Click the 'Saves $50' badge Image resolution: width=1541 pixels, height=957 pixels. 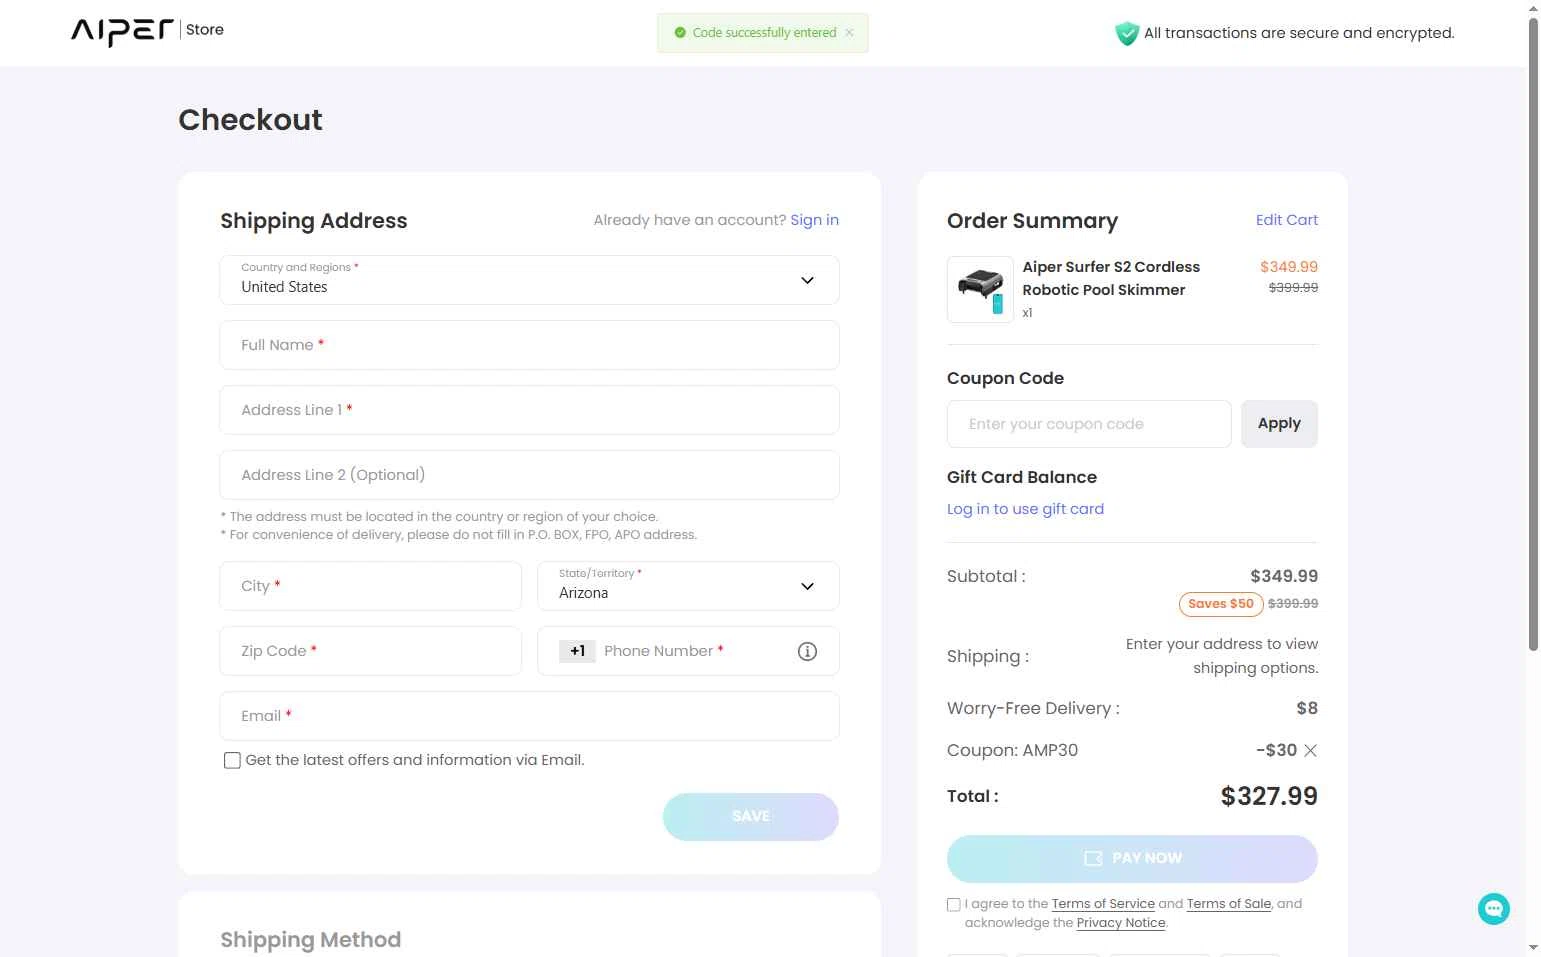1220,604
